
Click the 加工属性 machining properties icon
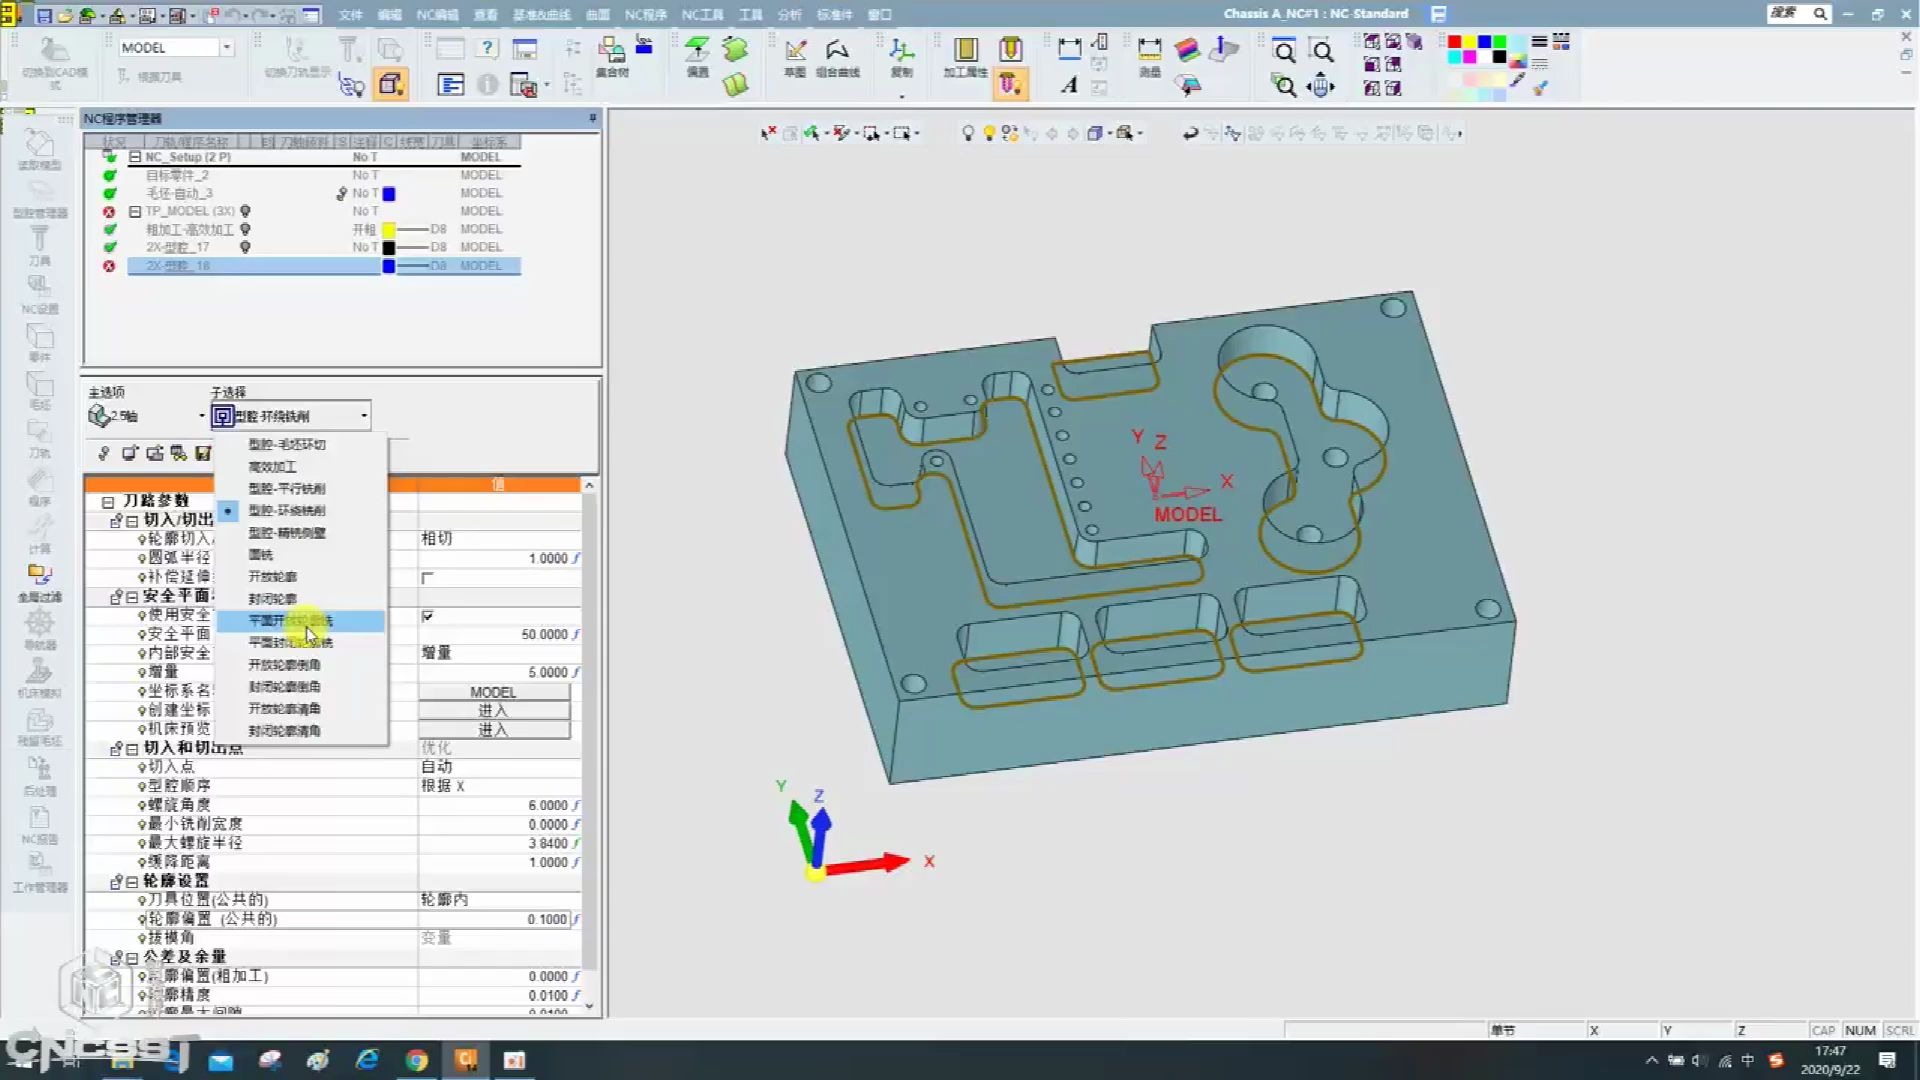coord(965,51)
